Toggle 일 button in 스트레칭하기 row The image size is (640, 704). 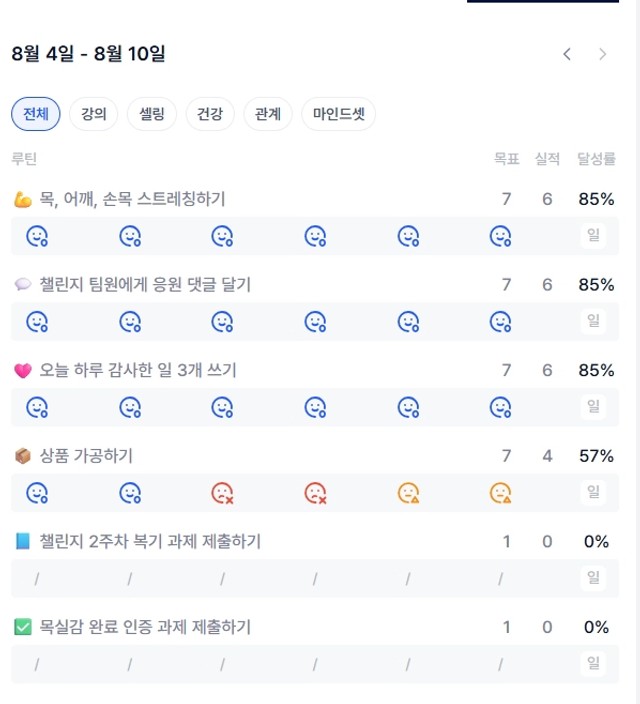tap(593, 235)
